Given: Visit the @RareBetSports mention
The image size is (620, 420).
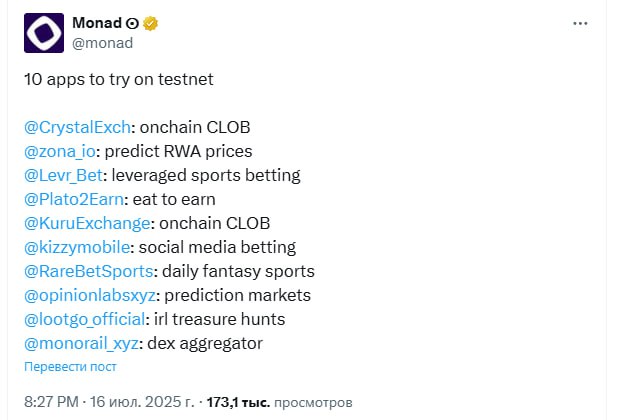Looking at the screenshot, I should coord(89,272).
